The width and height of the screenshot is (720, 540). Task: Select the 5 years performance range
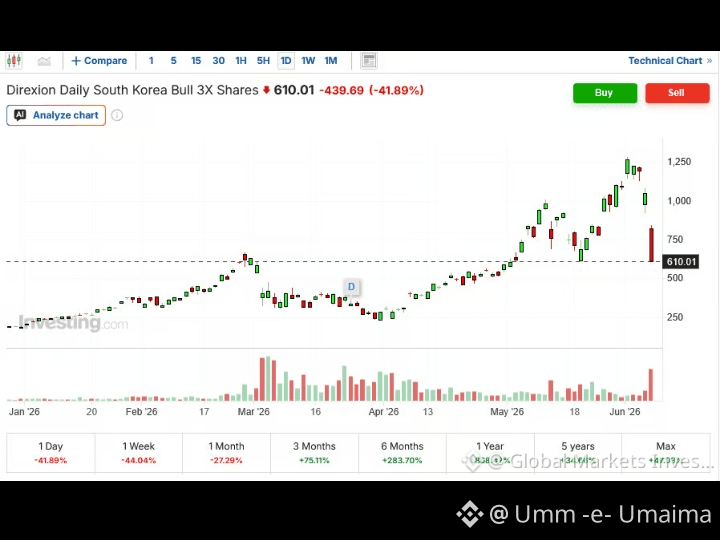[578, 453]
